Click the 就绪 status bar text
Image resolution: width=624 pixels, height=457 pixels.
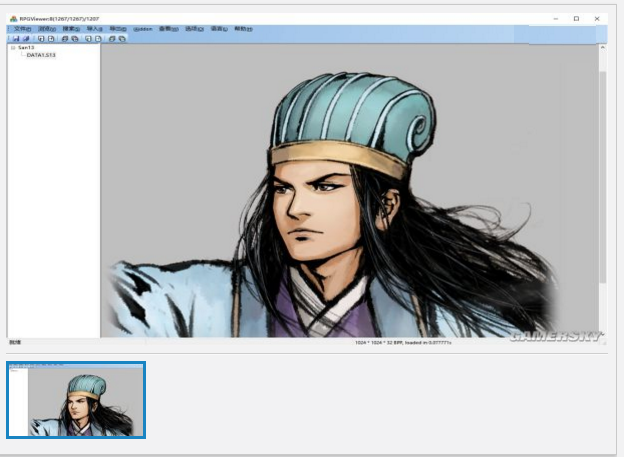pos(15,342)
